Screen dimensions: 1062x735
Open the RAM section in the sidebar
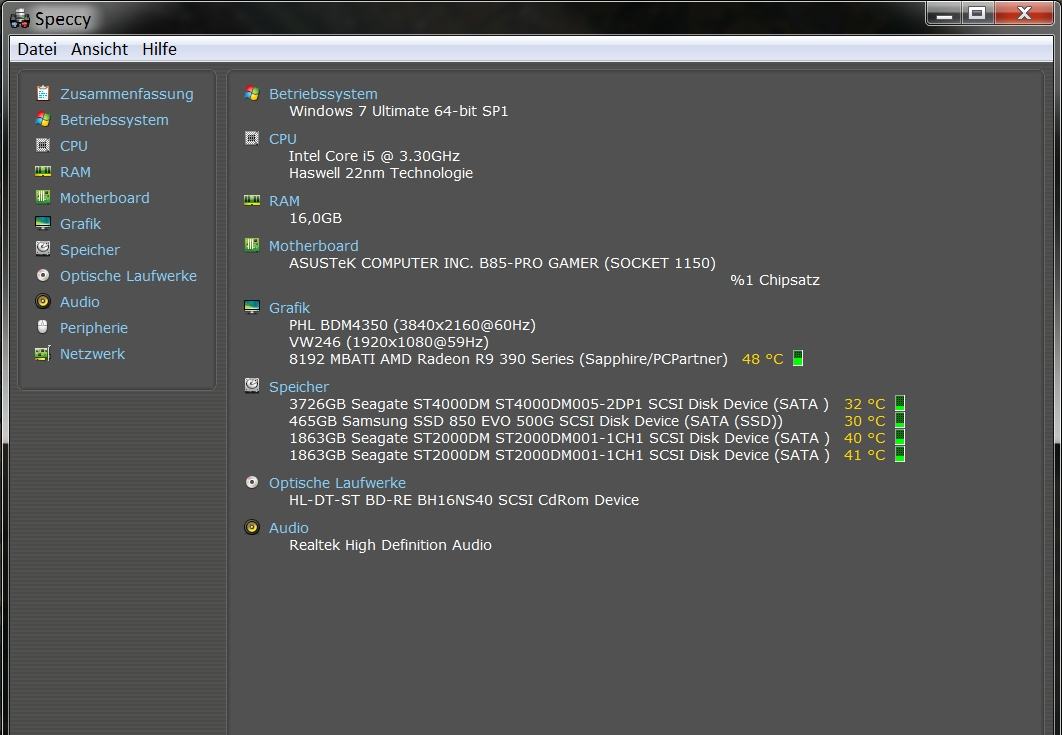pos(75,172)
